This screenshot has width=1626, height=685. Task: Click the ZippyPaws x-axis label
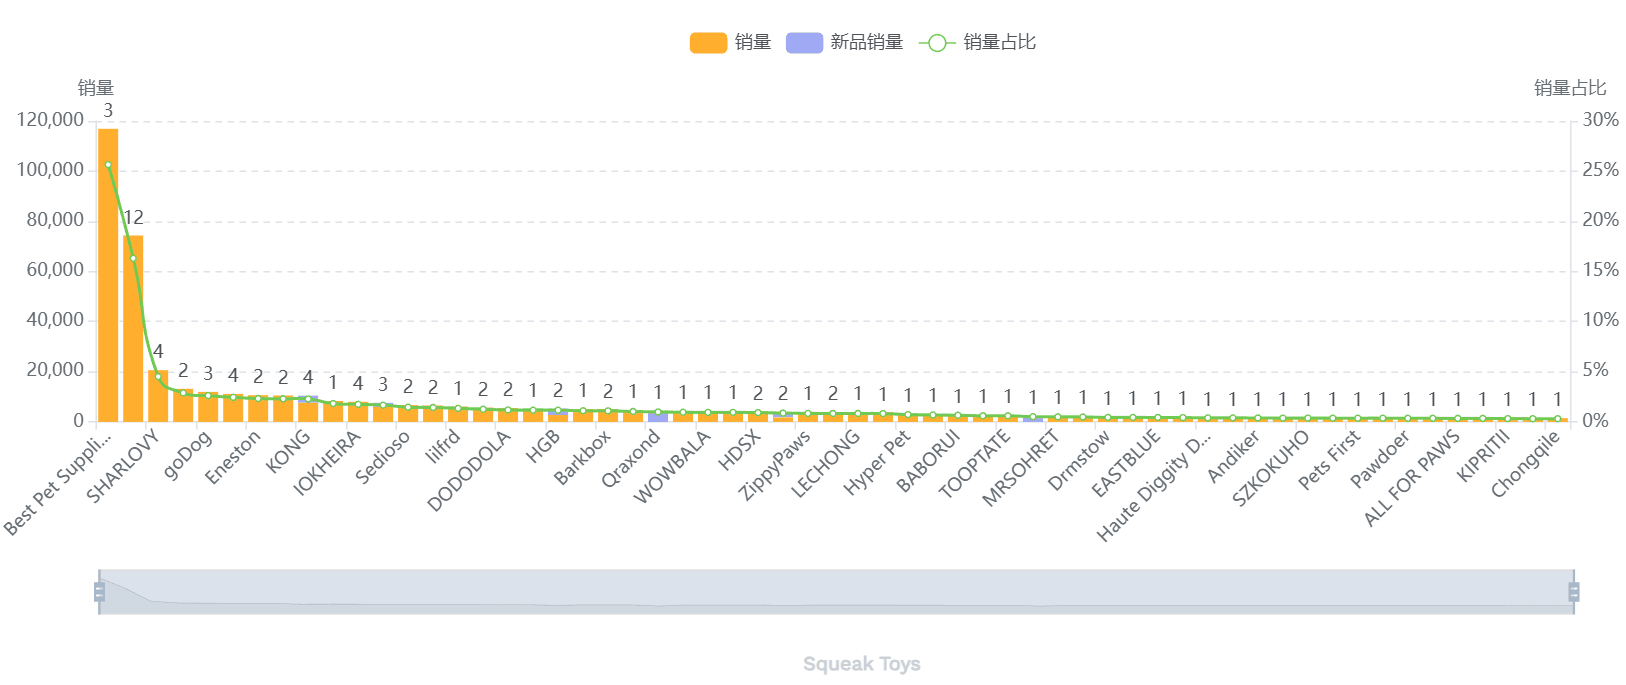click(x=775, y=465)
